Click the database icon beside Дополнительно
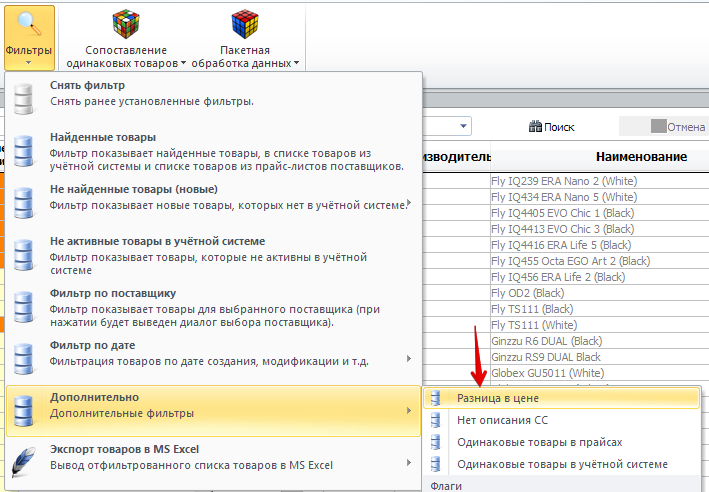This screenshot has height=492, width=709. tap(23, 411)
